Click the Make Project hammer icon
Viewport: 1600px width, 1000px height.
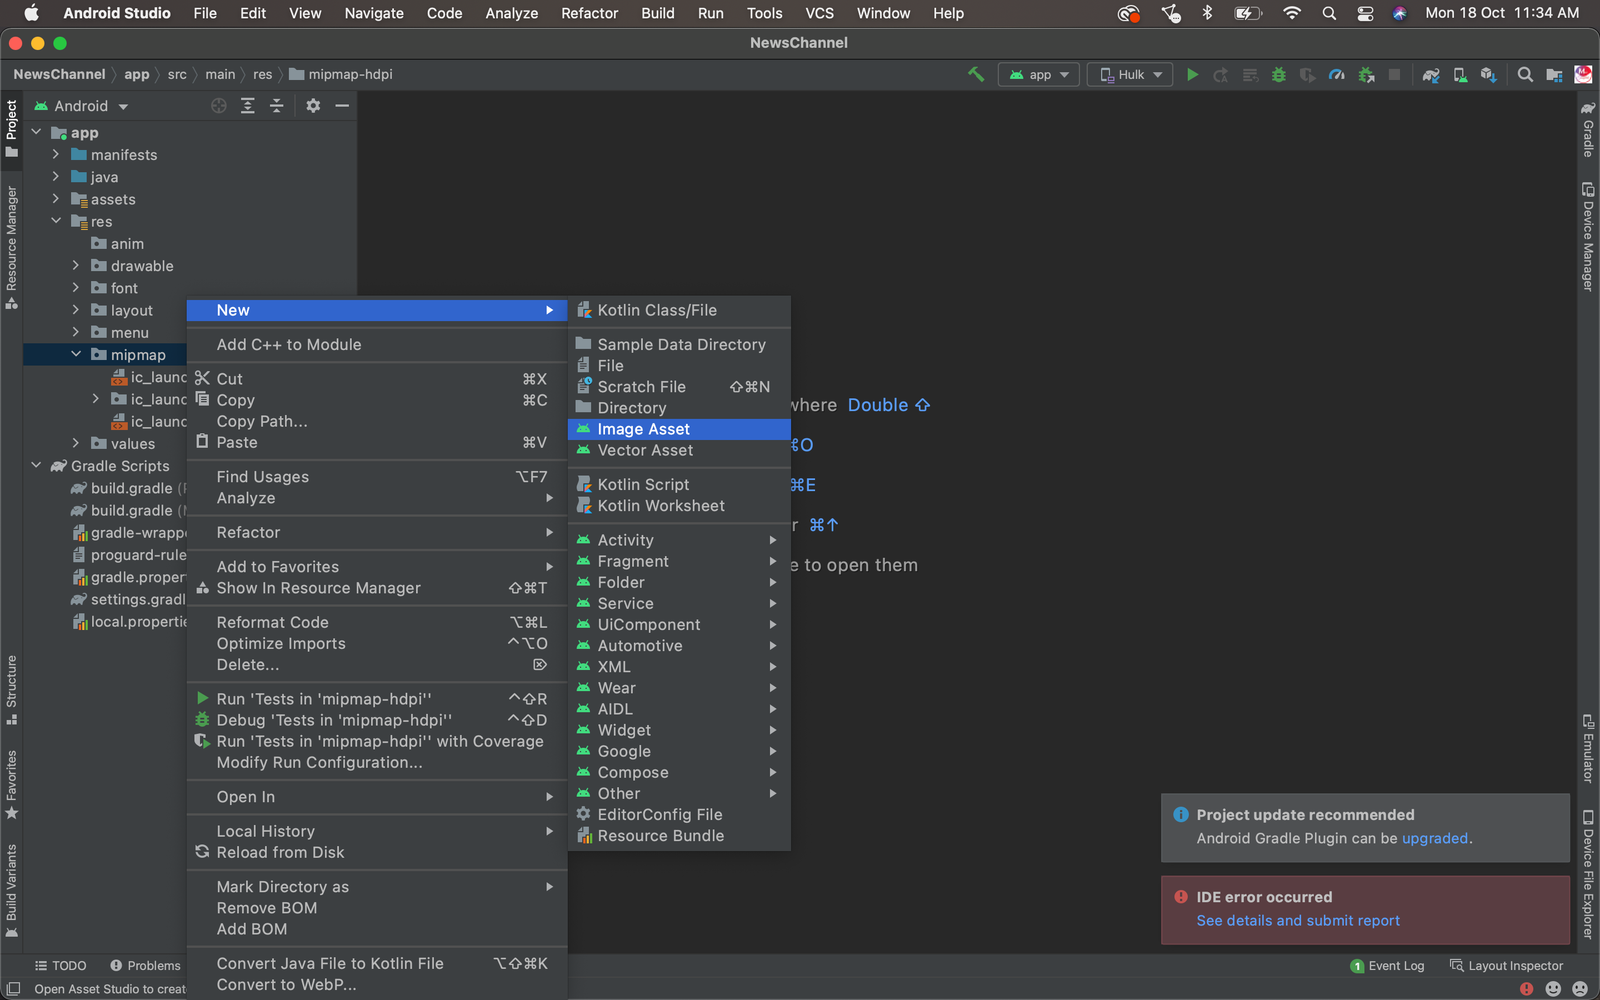[976, 74]
